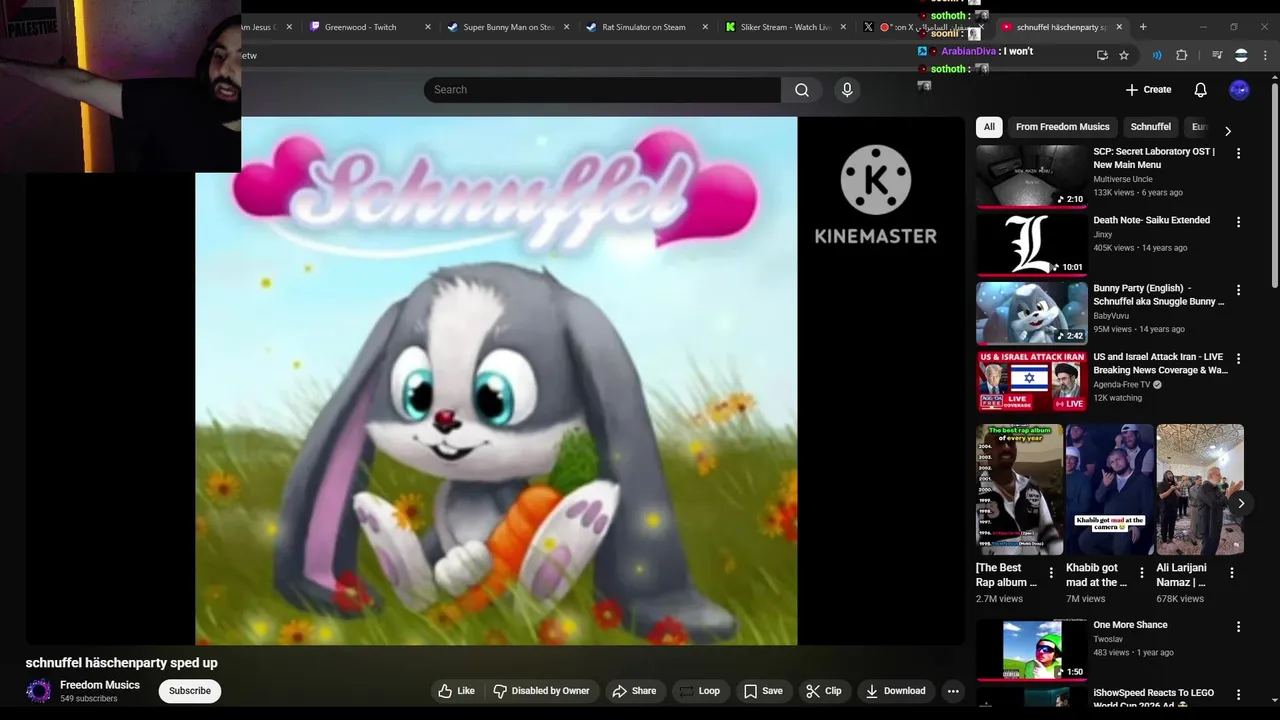
Task: Open the Create menu
Action: coord(1148,90)
